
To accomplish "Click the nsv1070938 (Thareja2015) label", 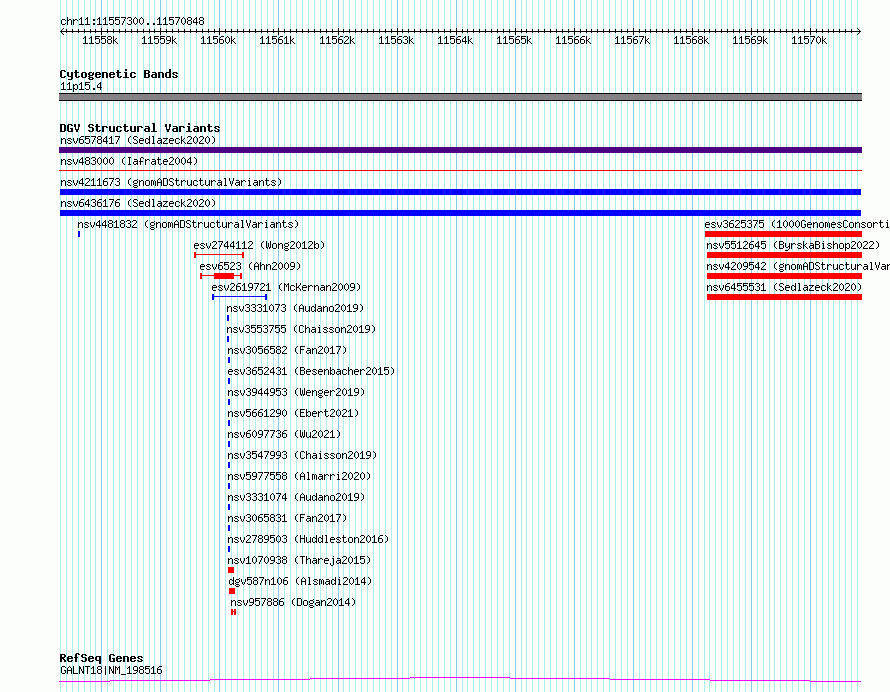I will (299, 560).
